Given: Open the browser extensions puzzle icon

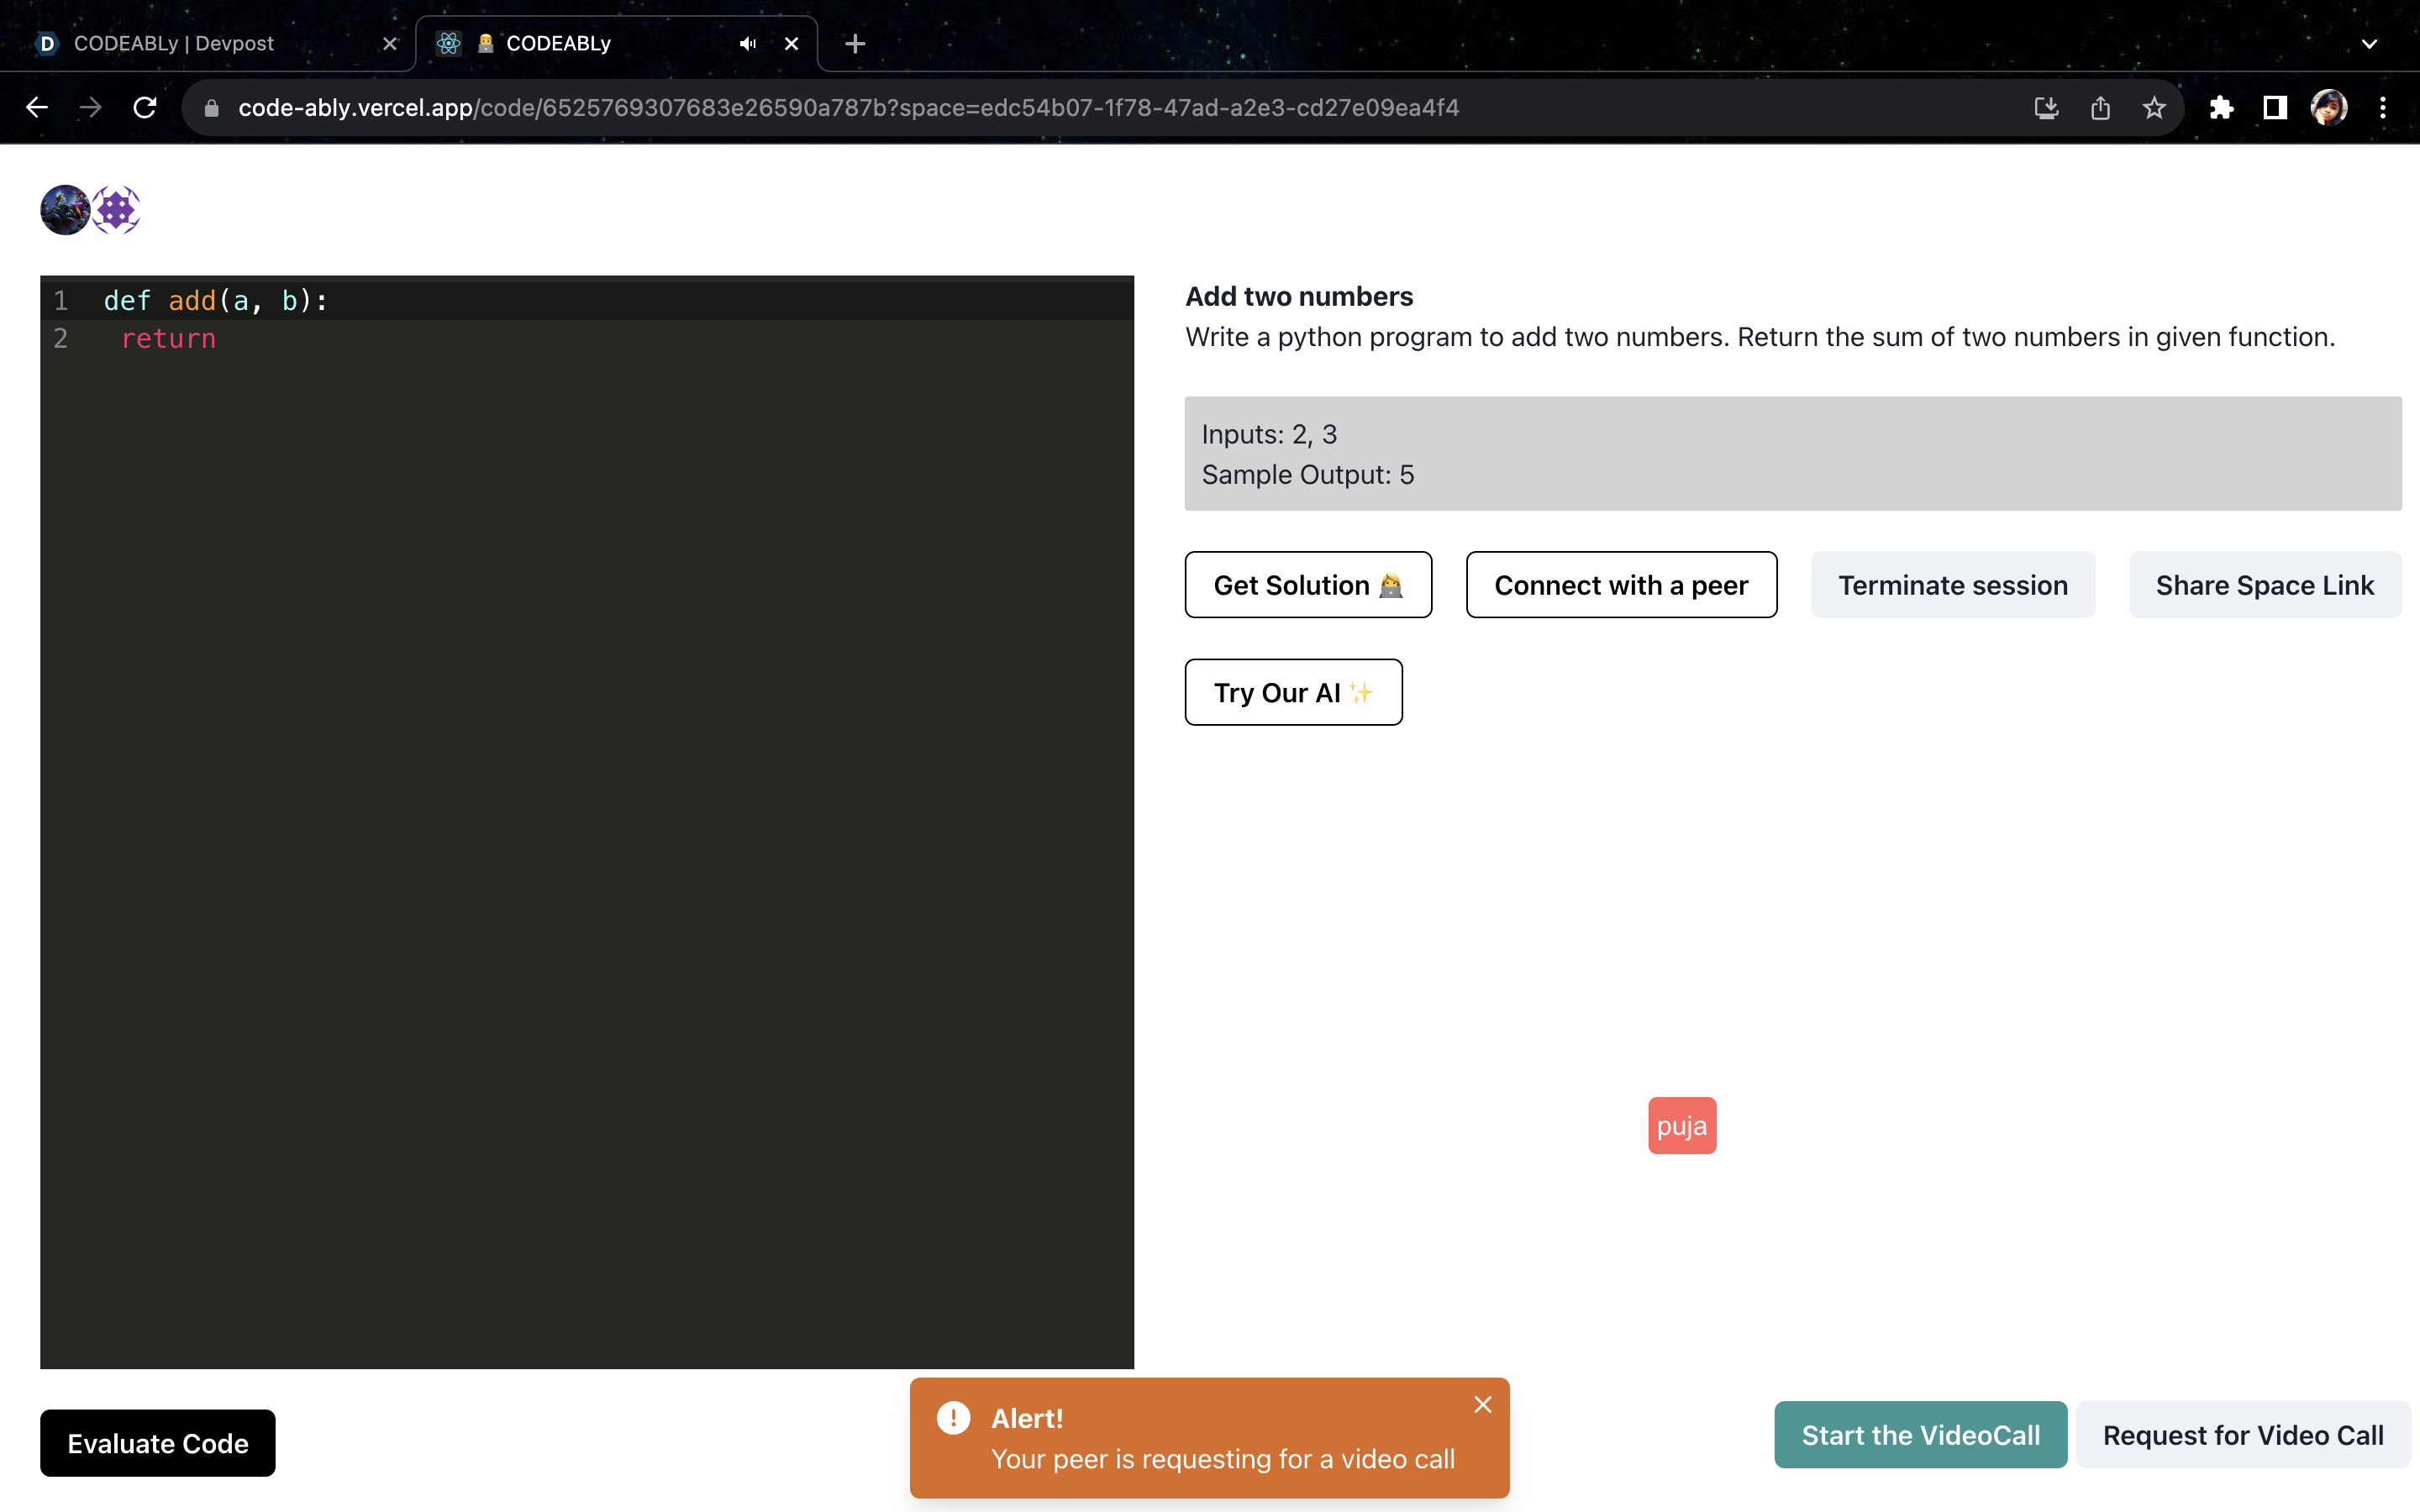Looking at the screenshot, I should click(2221, 108).
